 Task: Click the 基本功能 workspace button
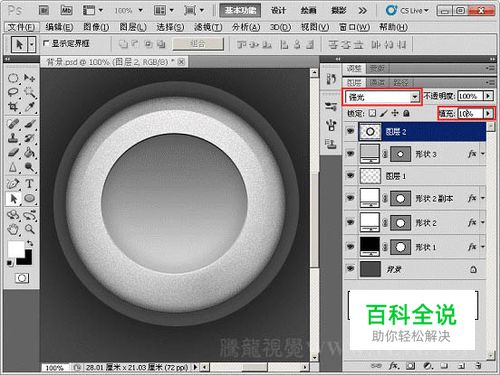(240, 10)
